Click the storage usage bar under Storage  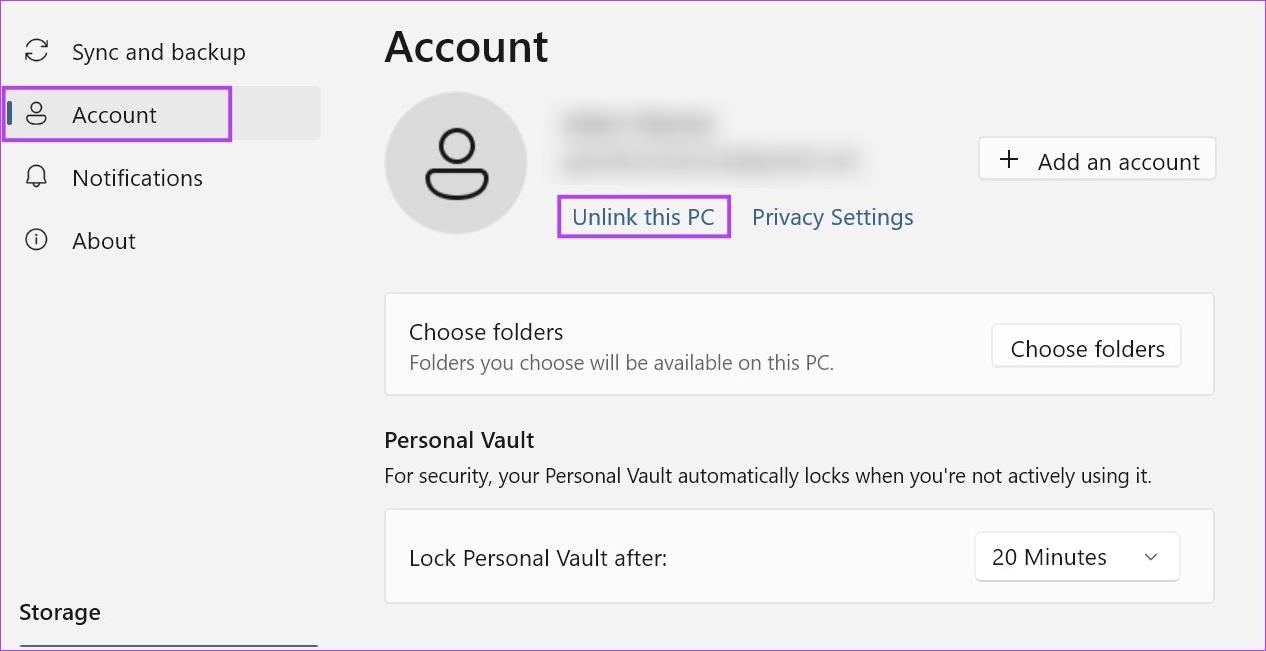168,645
